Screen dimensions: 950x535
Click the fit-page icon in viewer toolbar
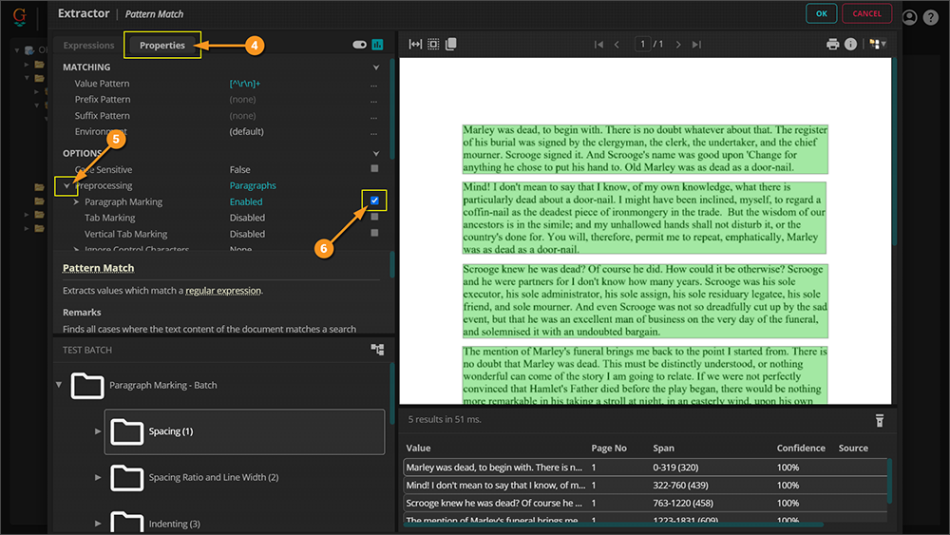coord(433,44)
